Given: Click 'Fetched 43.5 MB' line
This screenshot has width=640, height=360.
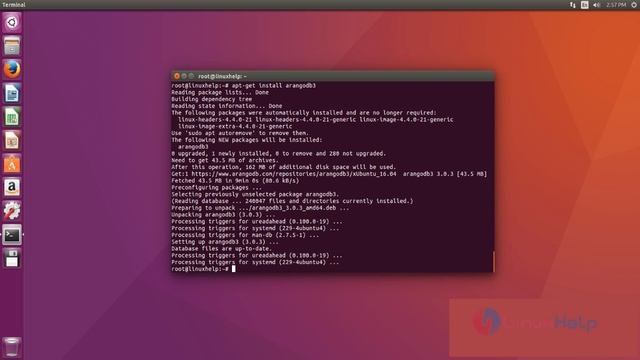Looking at the screenshot, I should click(235, 181).
